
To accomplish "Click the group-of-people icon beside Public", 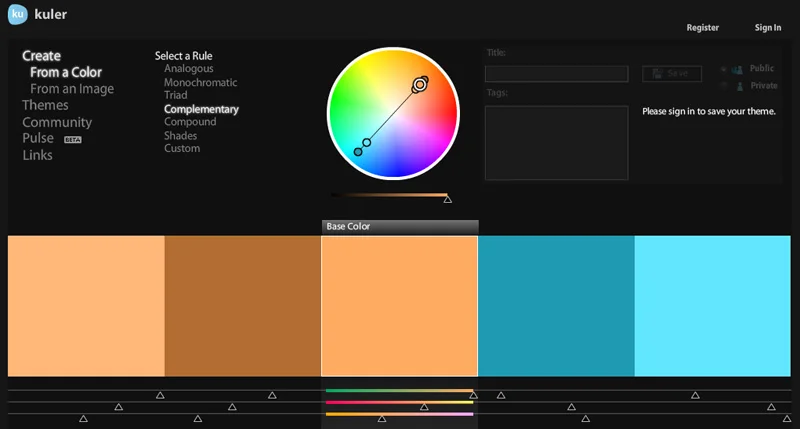I will pyautogui.click(x=737, y=69).
